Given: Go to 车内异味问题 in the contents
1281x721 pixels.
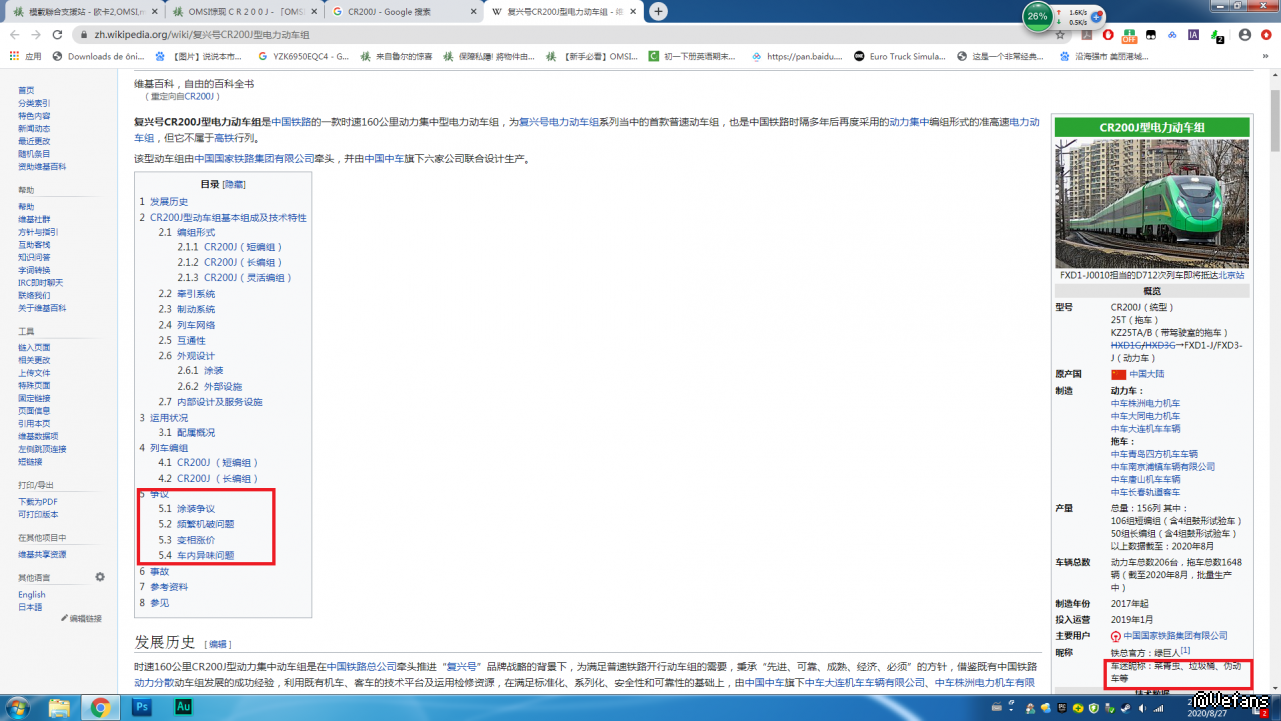Looking at the screenshot, I should (206, 555).
